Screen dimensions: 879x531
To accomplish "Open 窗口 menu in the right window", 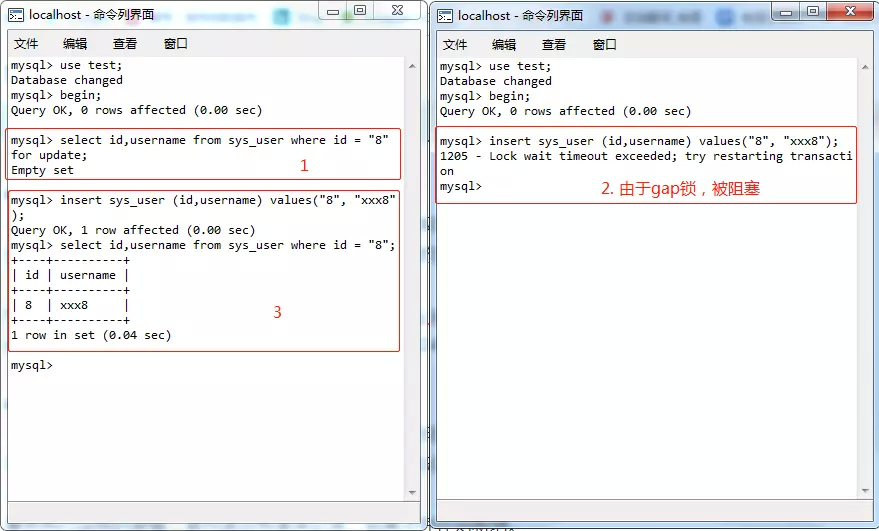I will pos(605,45).
